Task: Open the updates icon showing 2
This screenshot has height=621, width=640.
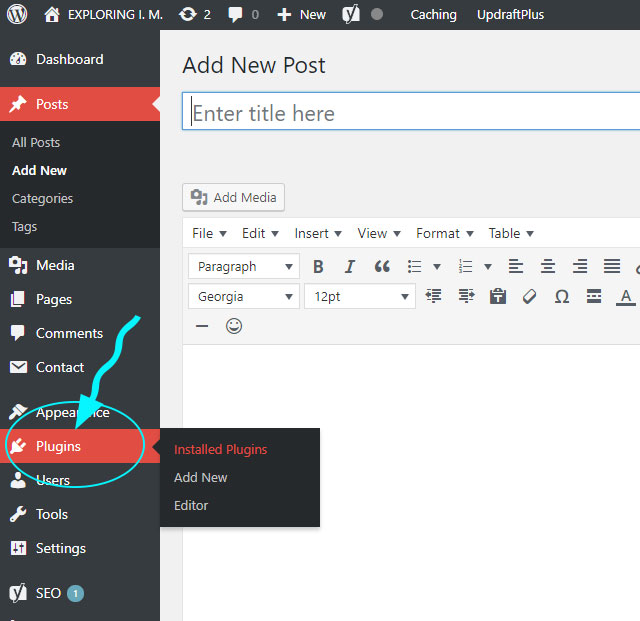Action: [x=195, y=15]
